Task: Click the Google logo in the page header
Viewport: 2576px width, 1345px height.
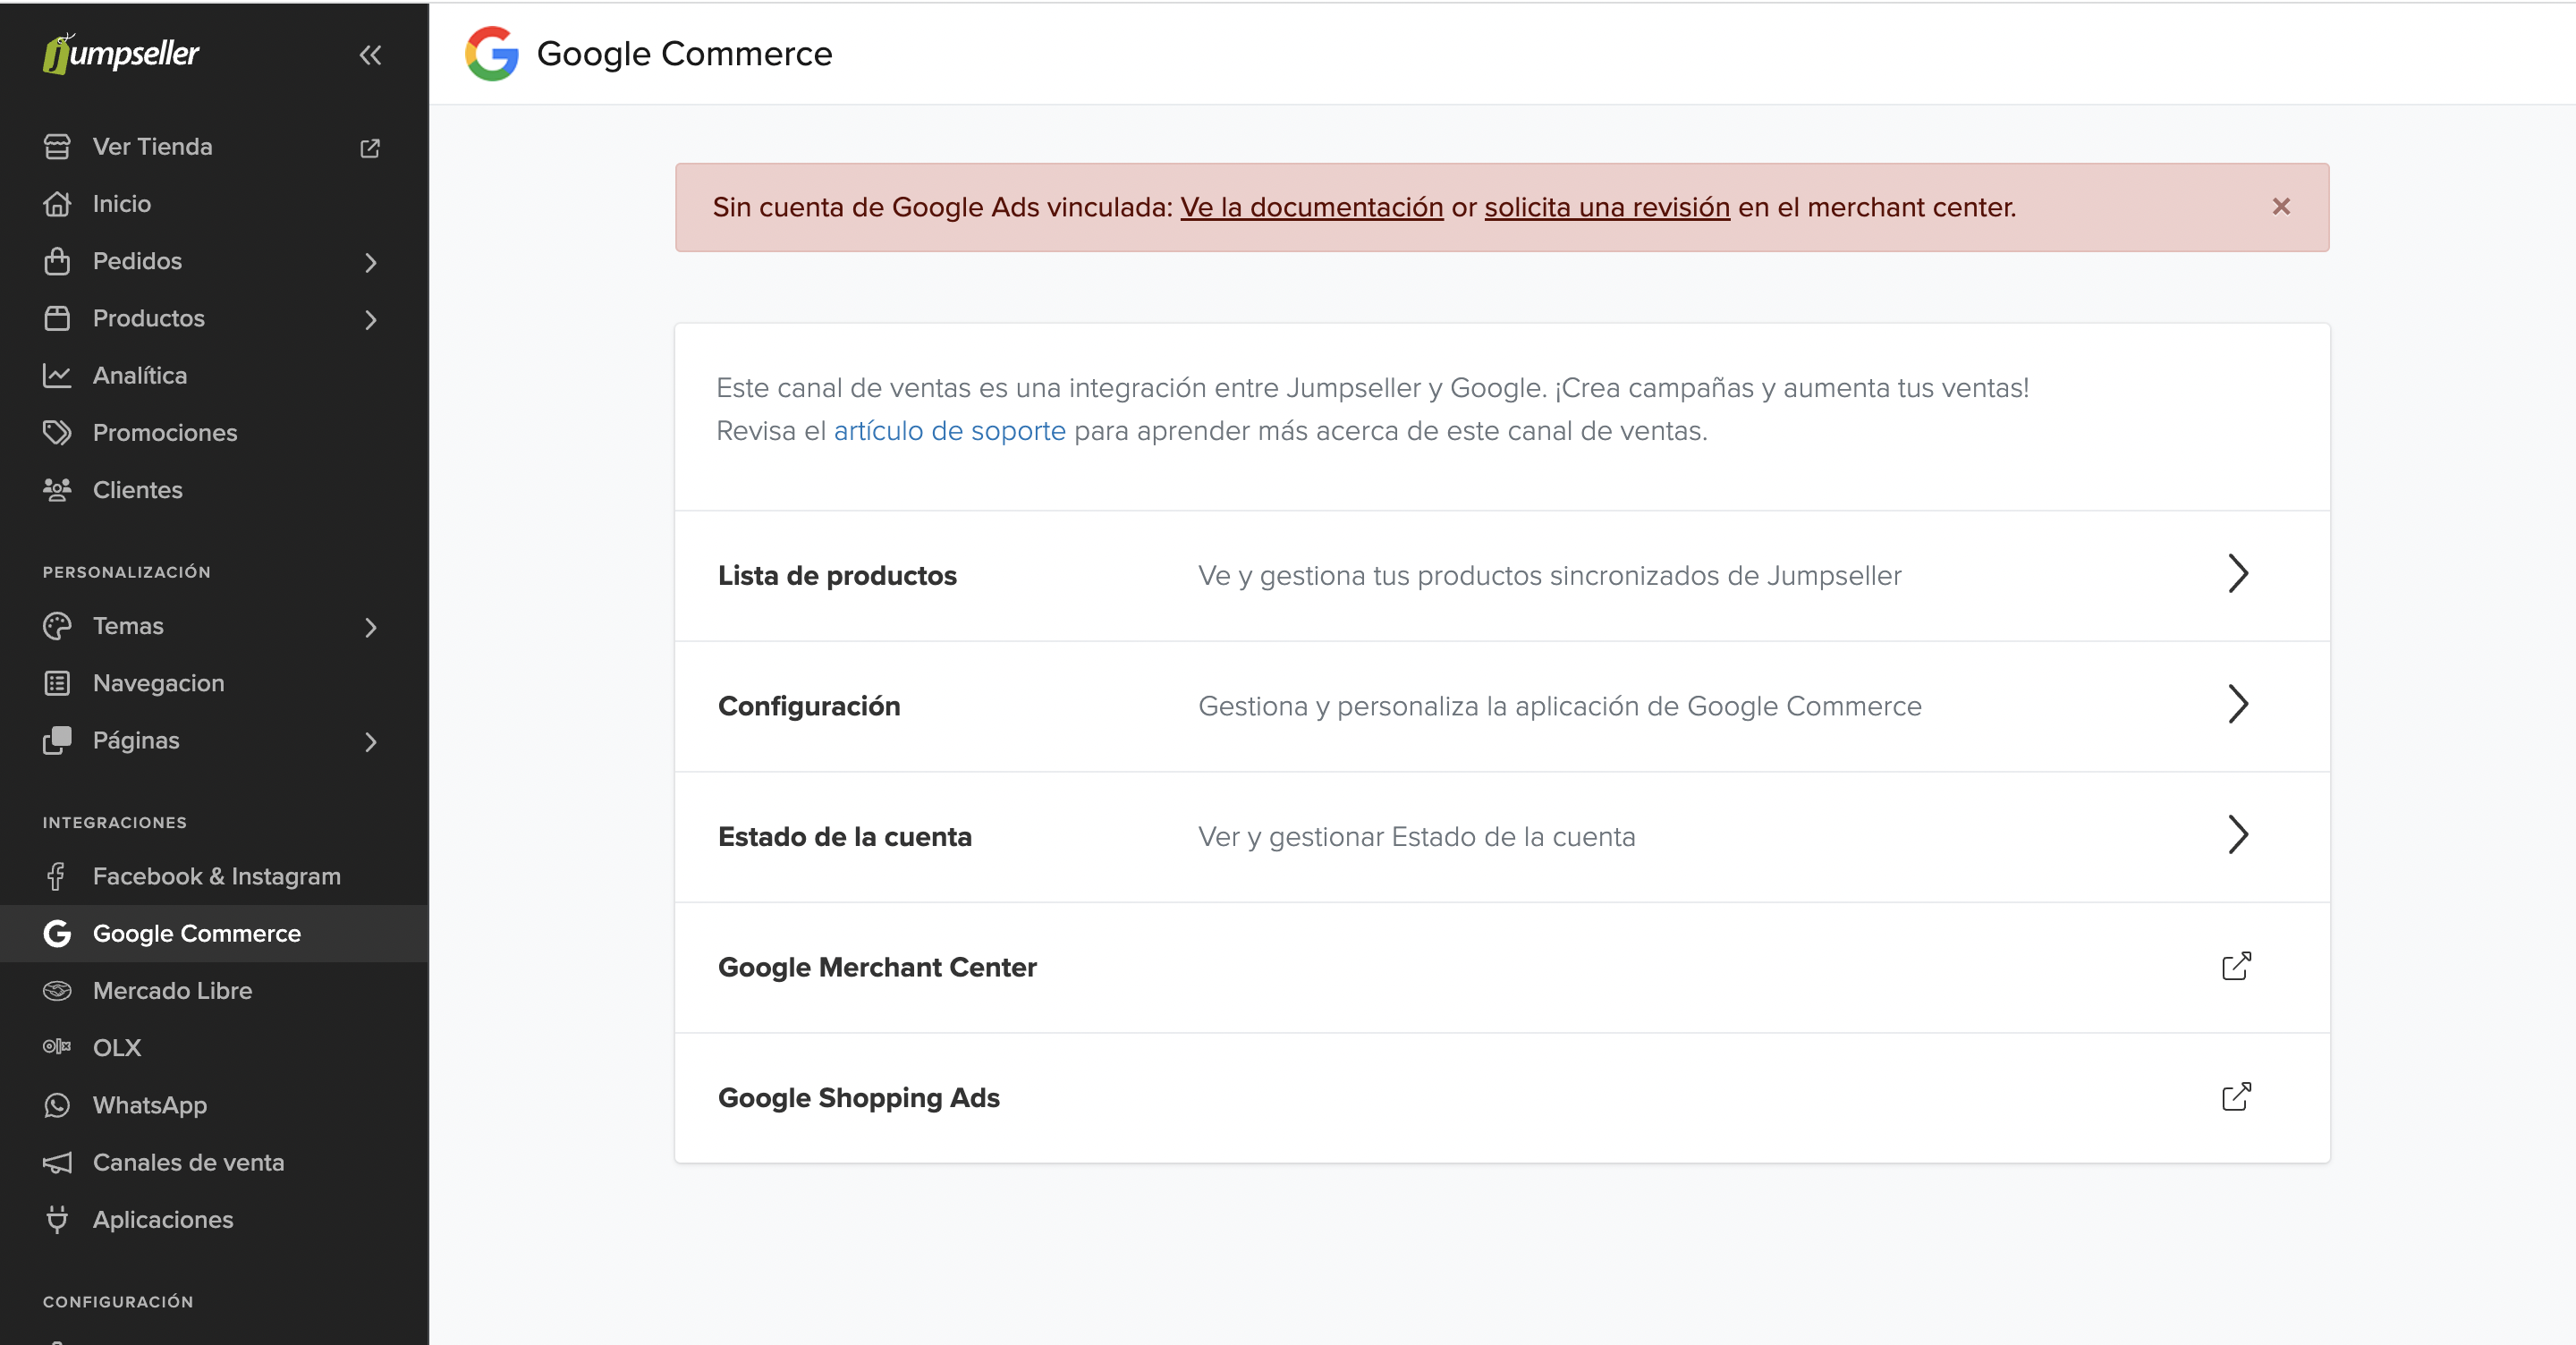Action: [x=492, y=54]
